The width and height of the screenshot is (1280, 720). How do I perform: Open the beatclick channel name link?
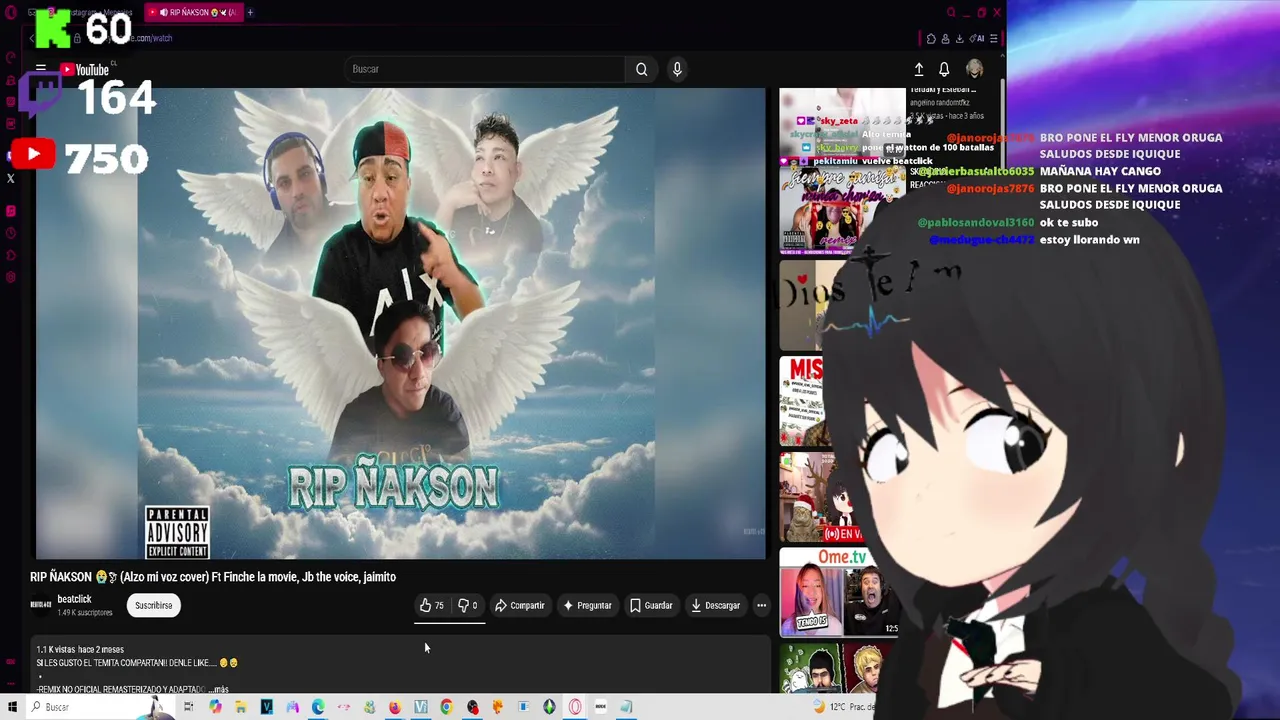tap(74, 599)
